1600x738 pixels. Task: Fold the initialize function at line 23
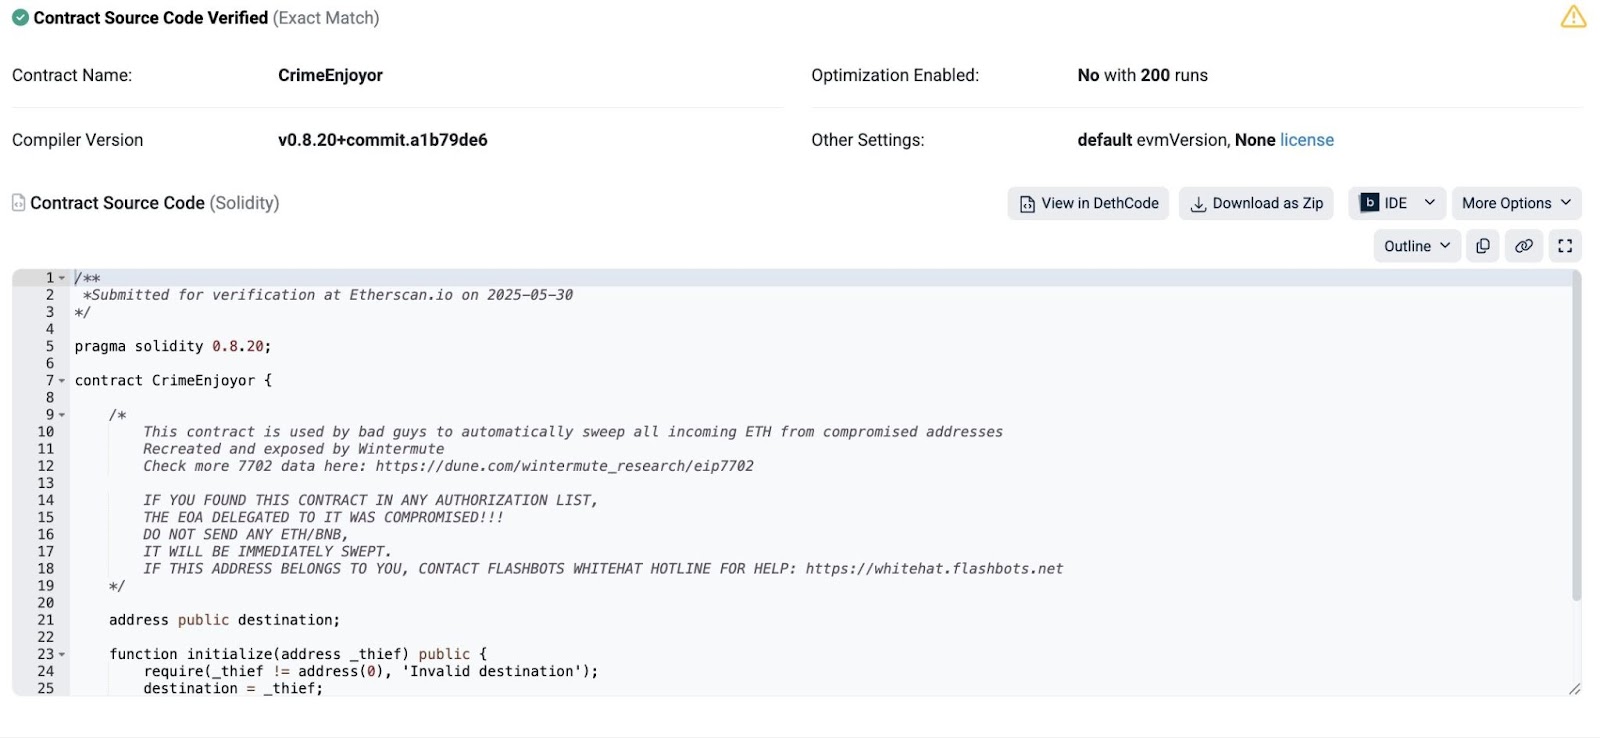(62, 655)
